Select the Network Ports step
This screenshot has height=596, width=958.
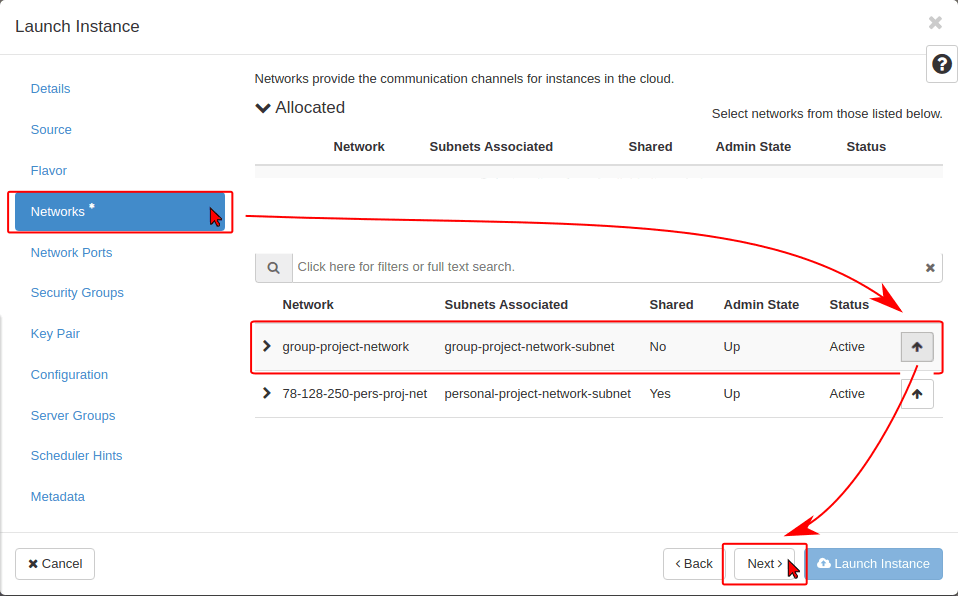[x=71, y=253]
